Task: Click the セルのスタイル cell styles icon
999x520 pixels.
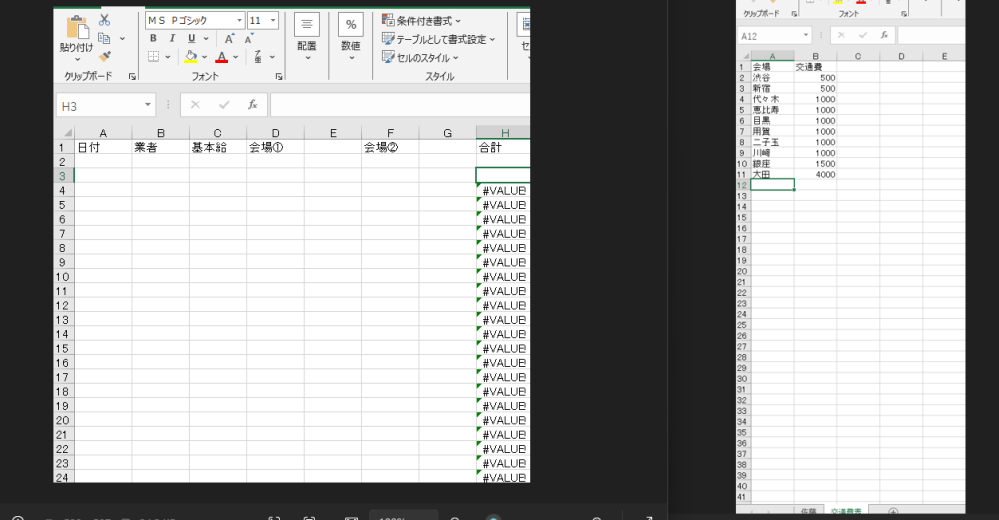Action: coord(387,57)
